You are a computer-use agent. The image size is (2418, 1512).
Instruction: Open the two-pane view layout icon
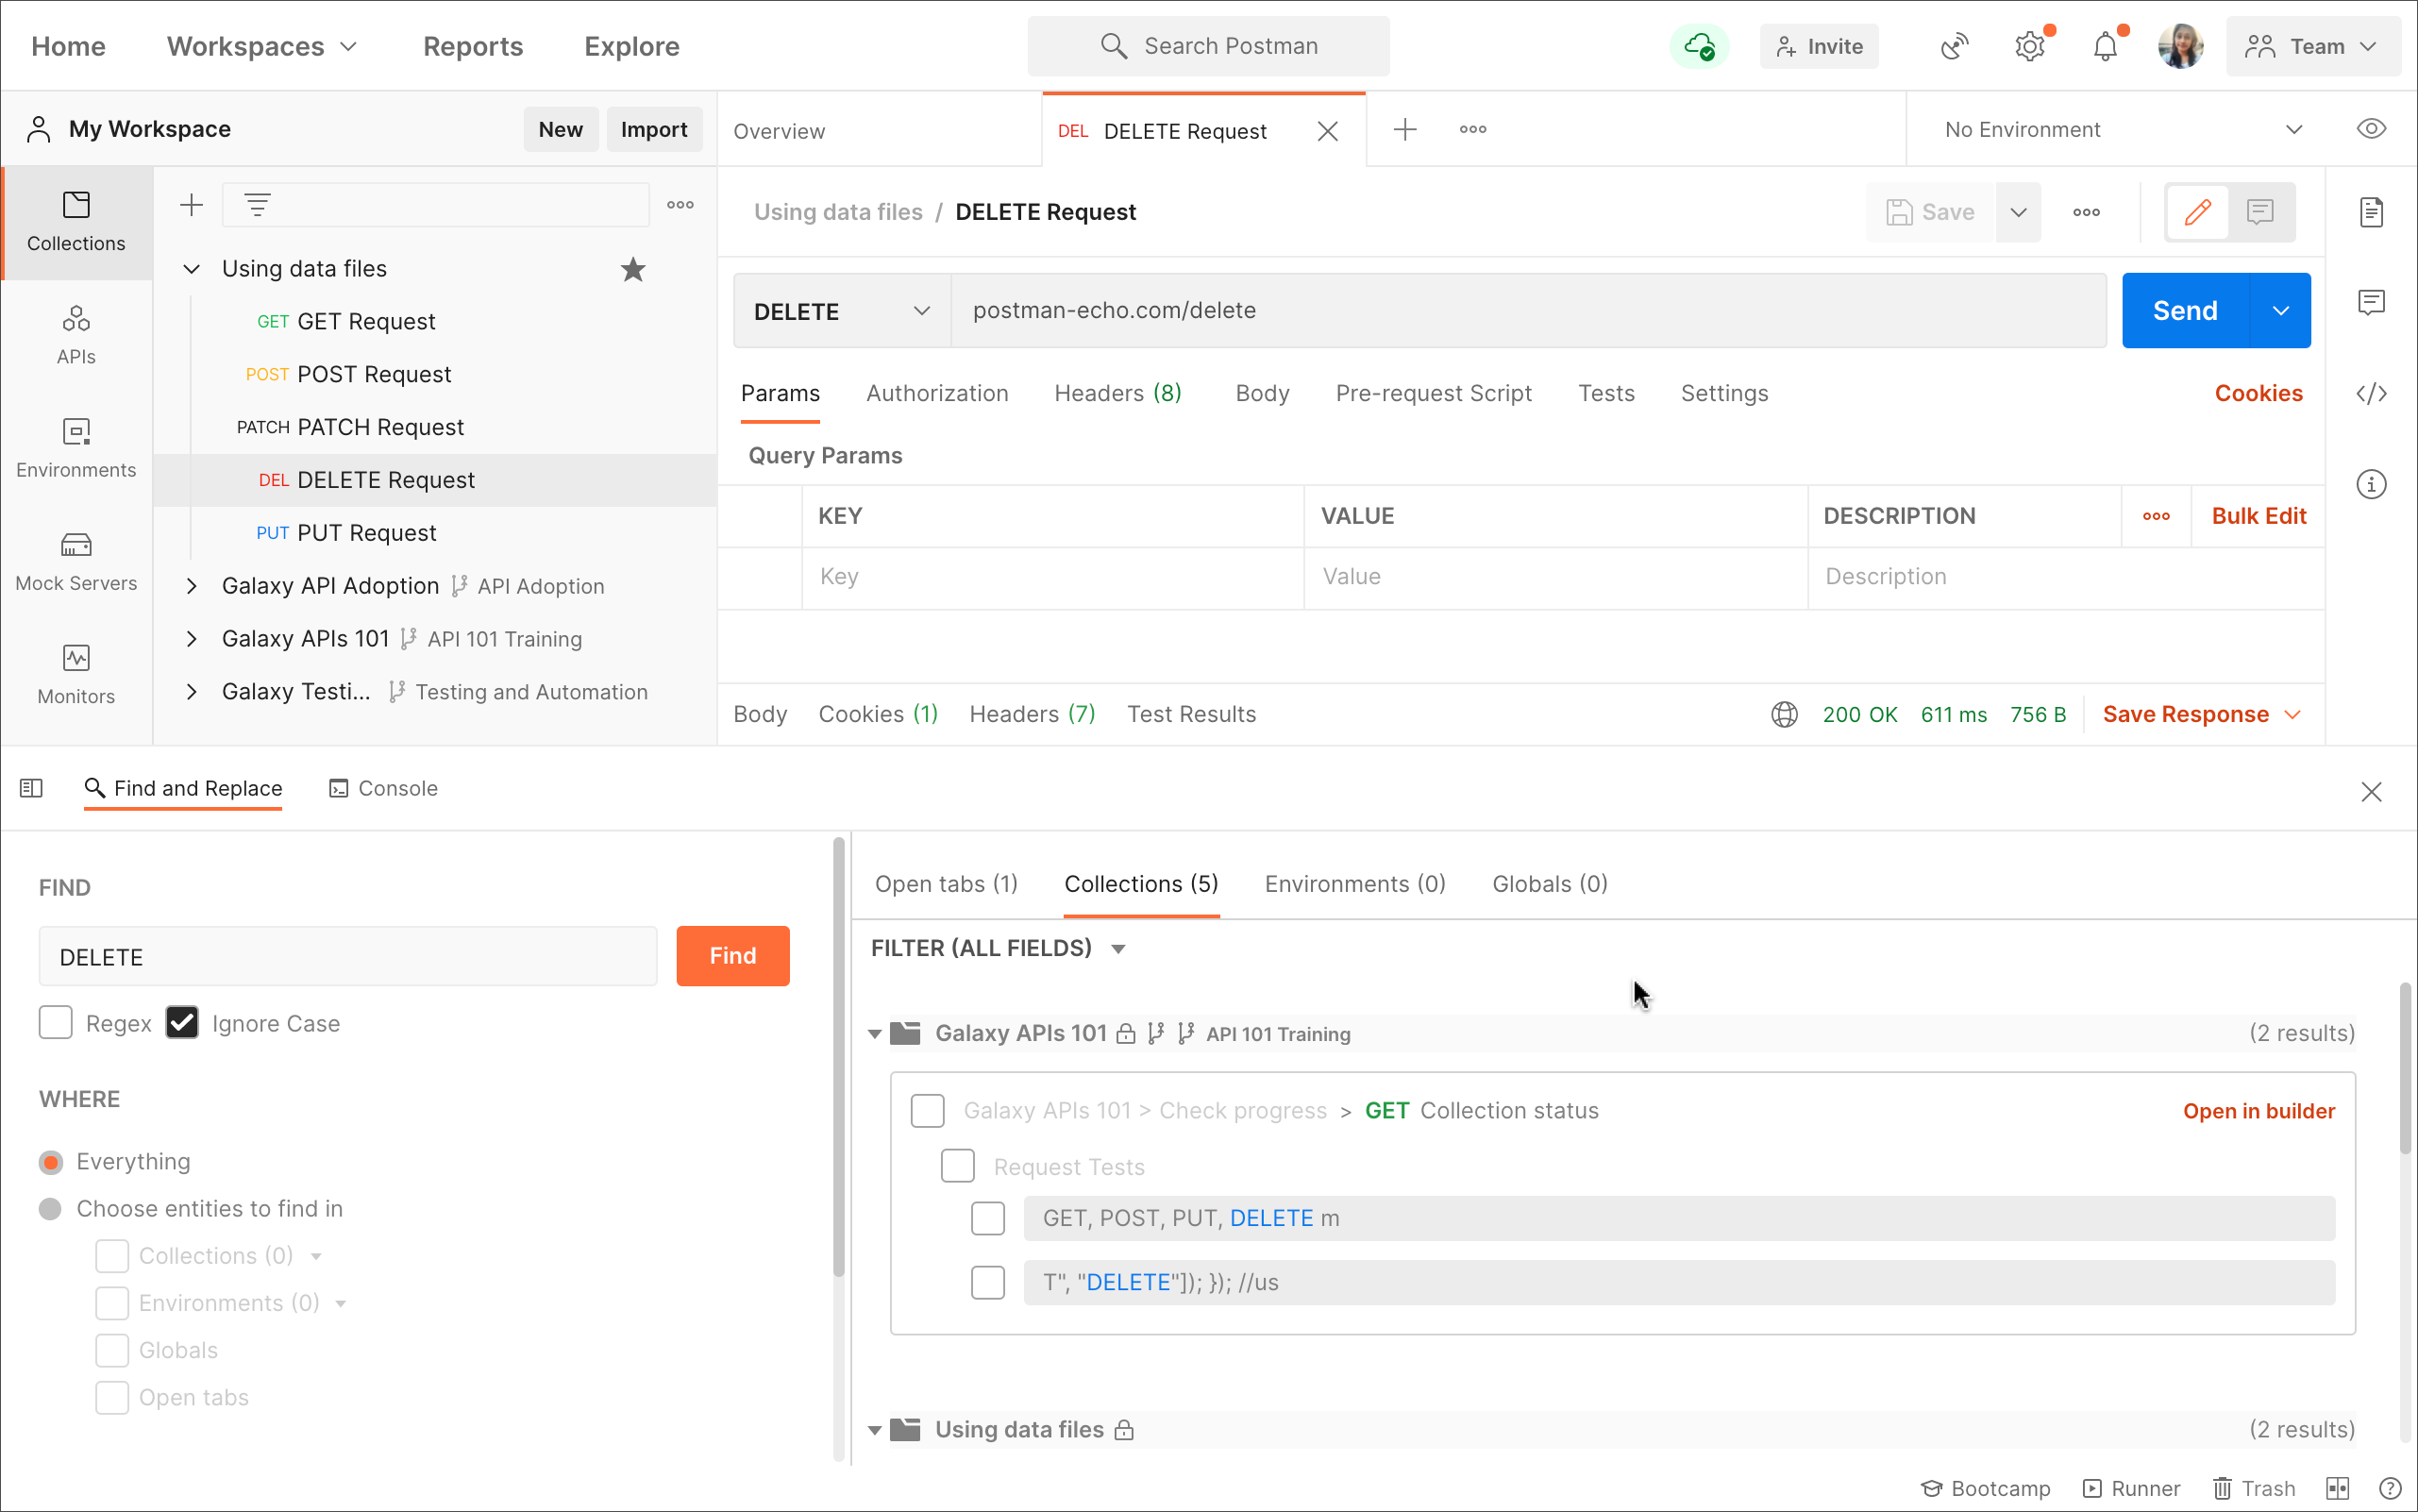tap(2337, 1488)
